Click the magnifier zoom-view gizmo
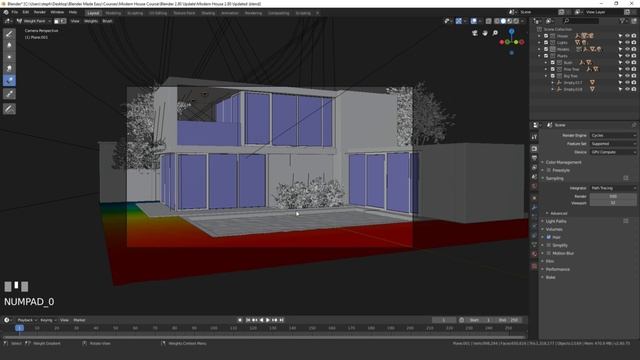This screenshot has height=360, width=640. click(495, 33)
